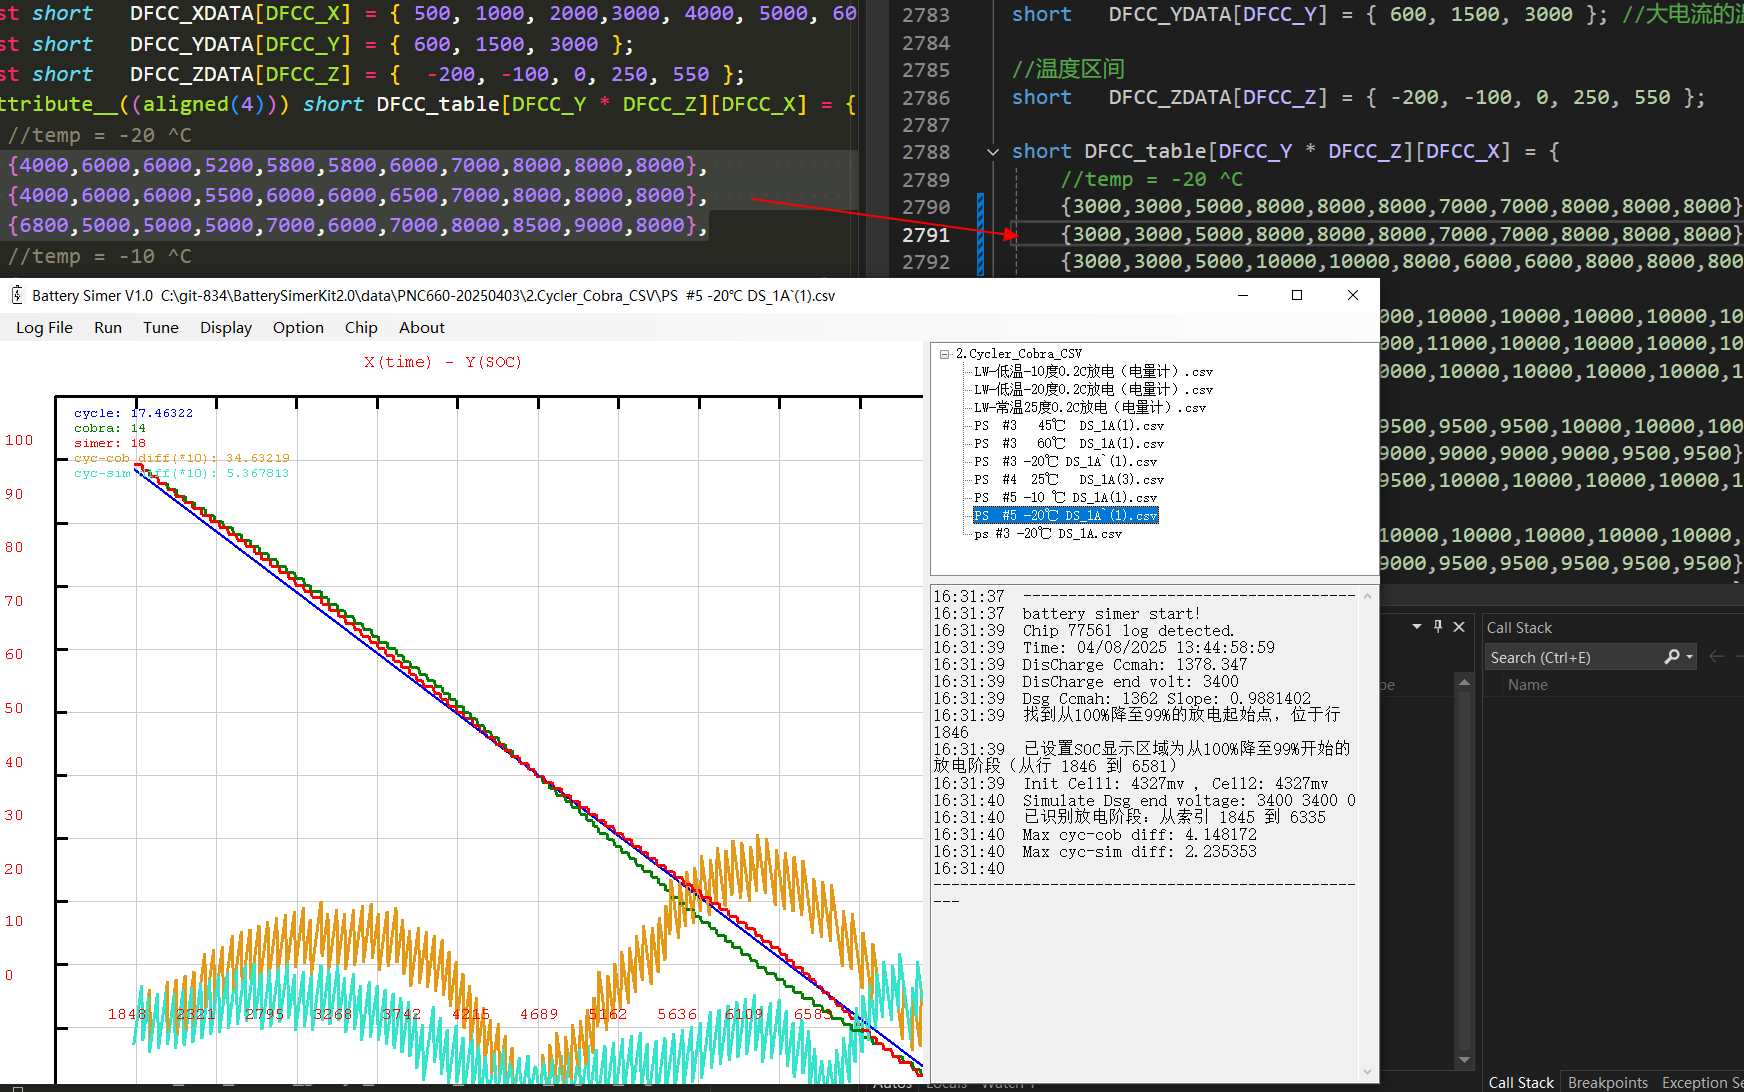Click the Name column header in Call Stack
The height and width of the screenshot is (1092, 1744).
(1527, 685)
